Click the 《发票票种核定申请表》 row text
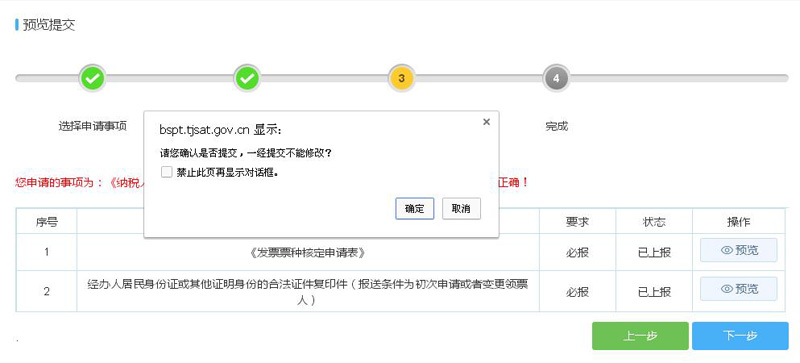 coord(308,253)
